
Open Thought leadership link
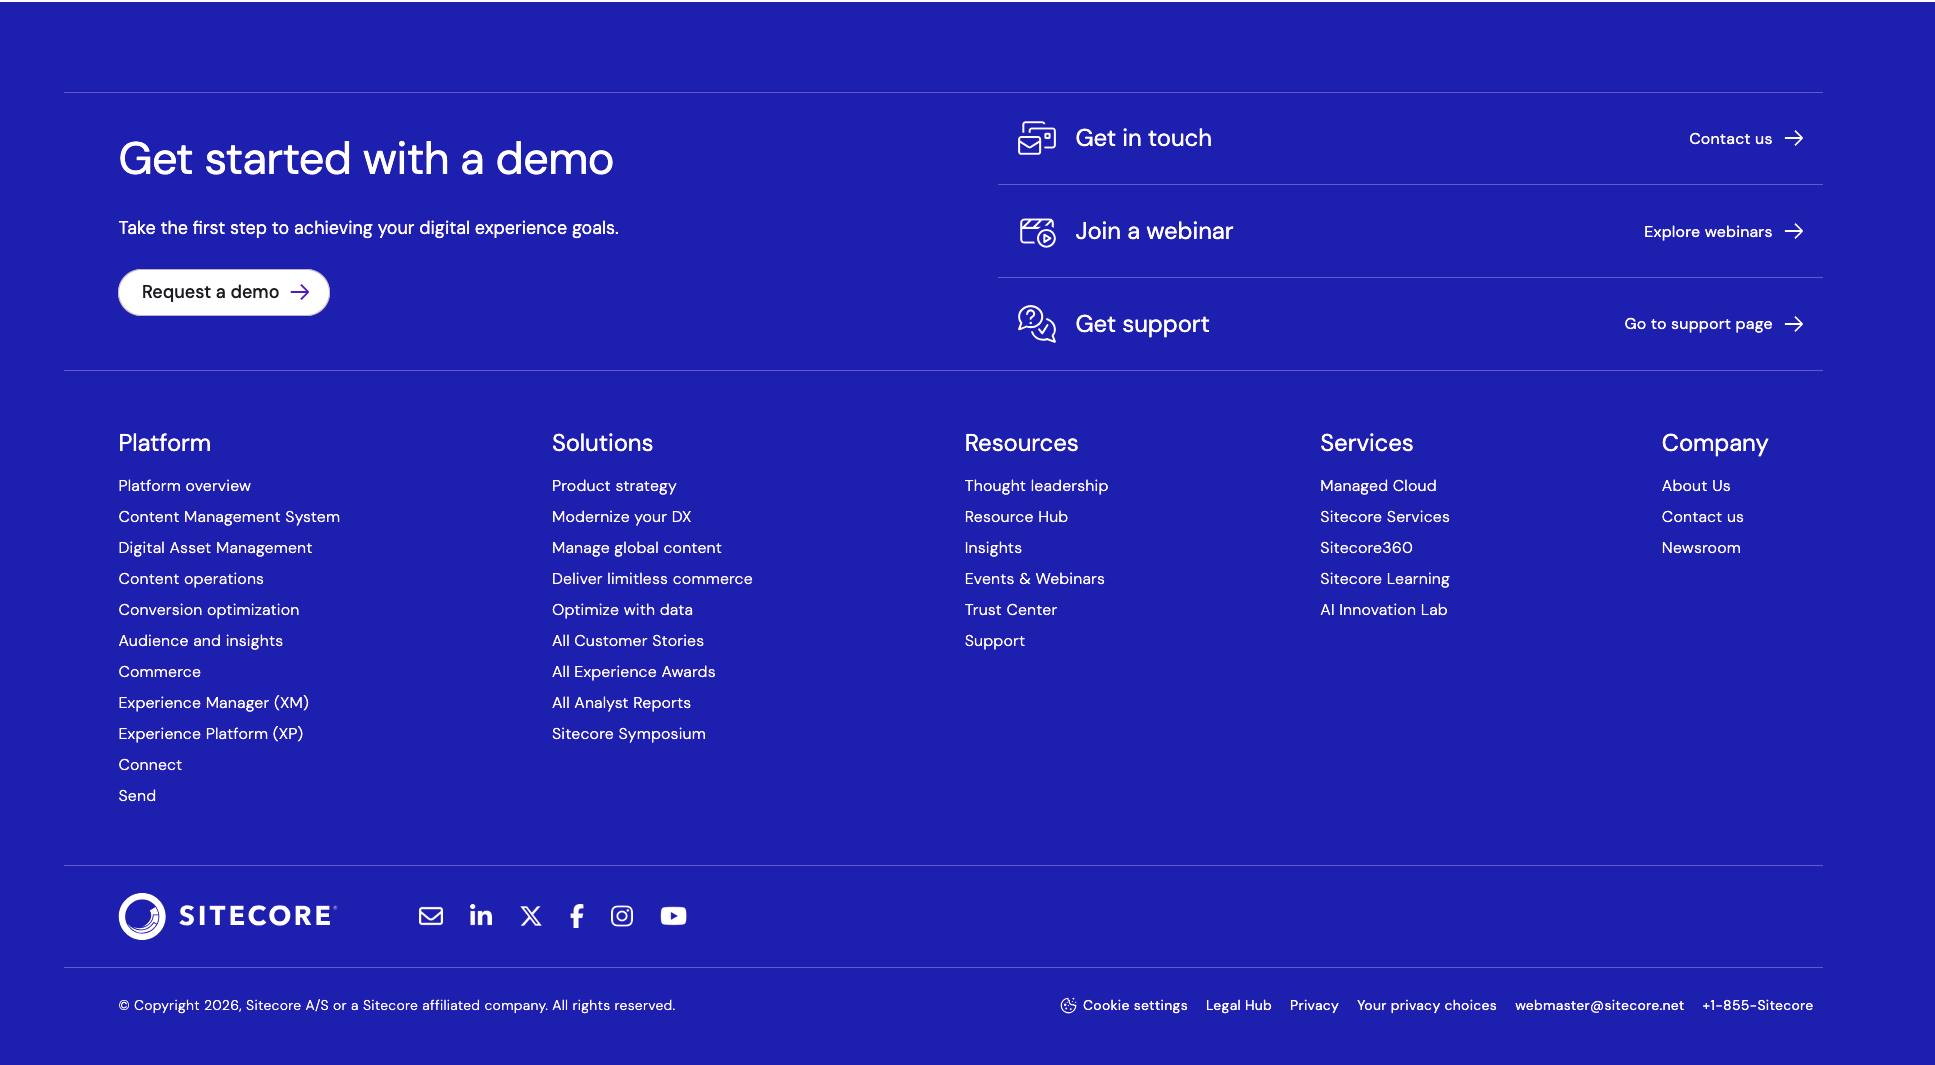click(1036, 486)
